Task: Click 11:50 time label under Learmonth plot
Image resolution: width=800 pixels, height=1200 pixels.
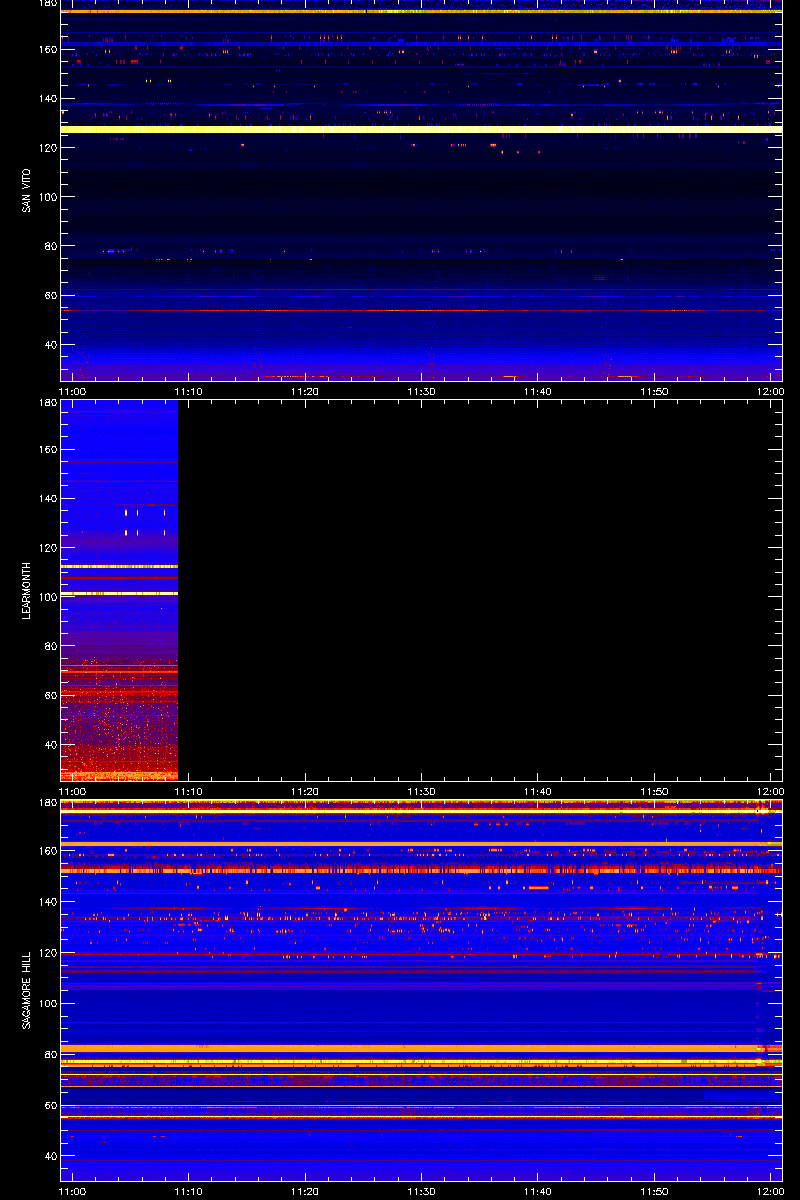Action: pos(654,791)
